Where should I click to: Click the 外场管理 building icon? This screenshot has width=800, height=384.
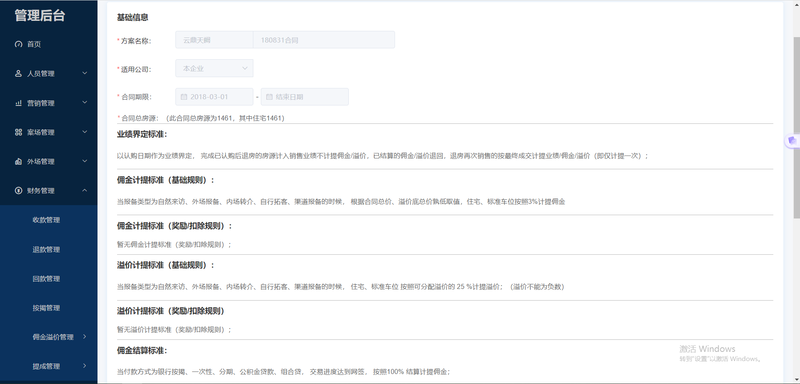pyautogui.click(x=19, y=162)
